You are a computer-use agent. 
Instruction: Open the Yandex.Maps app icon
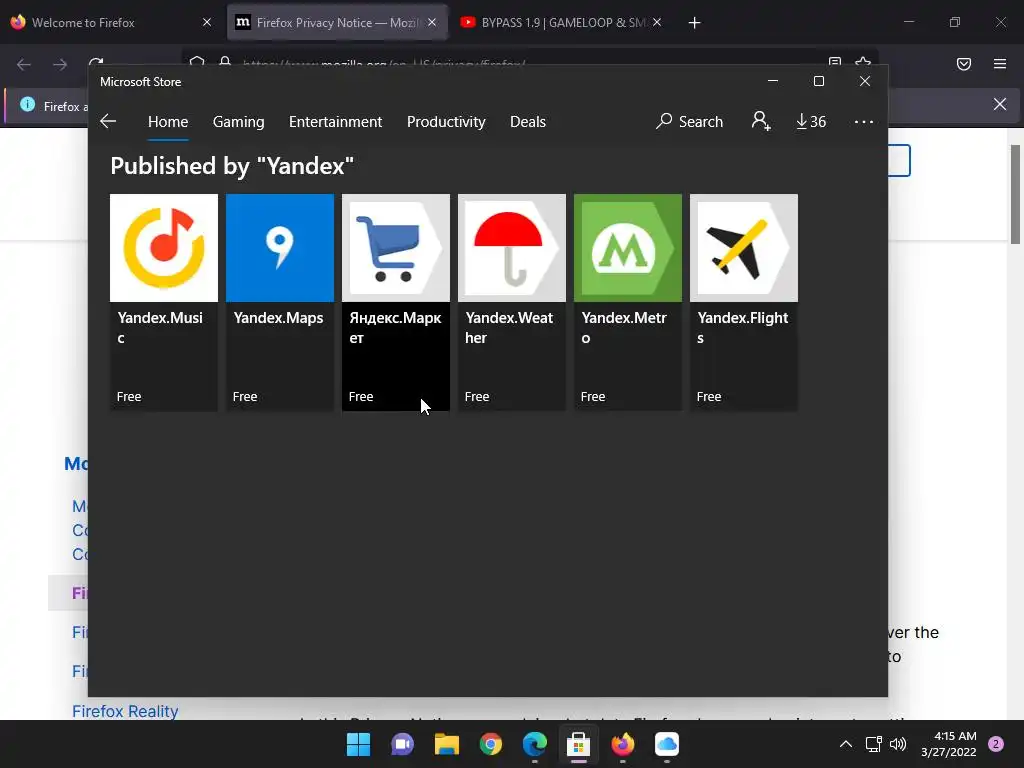click(x=280, y=248)
